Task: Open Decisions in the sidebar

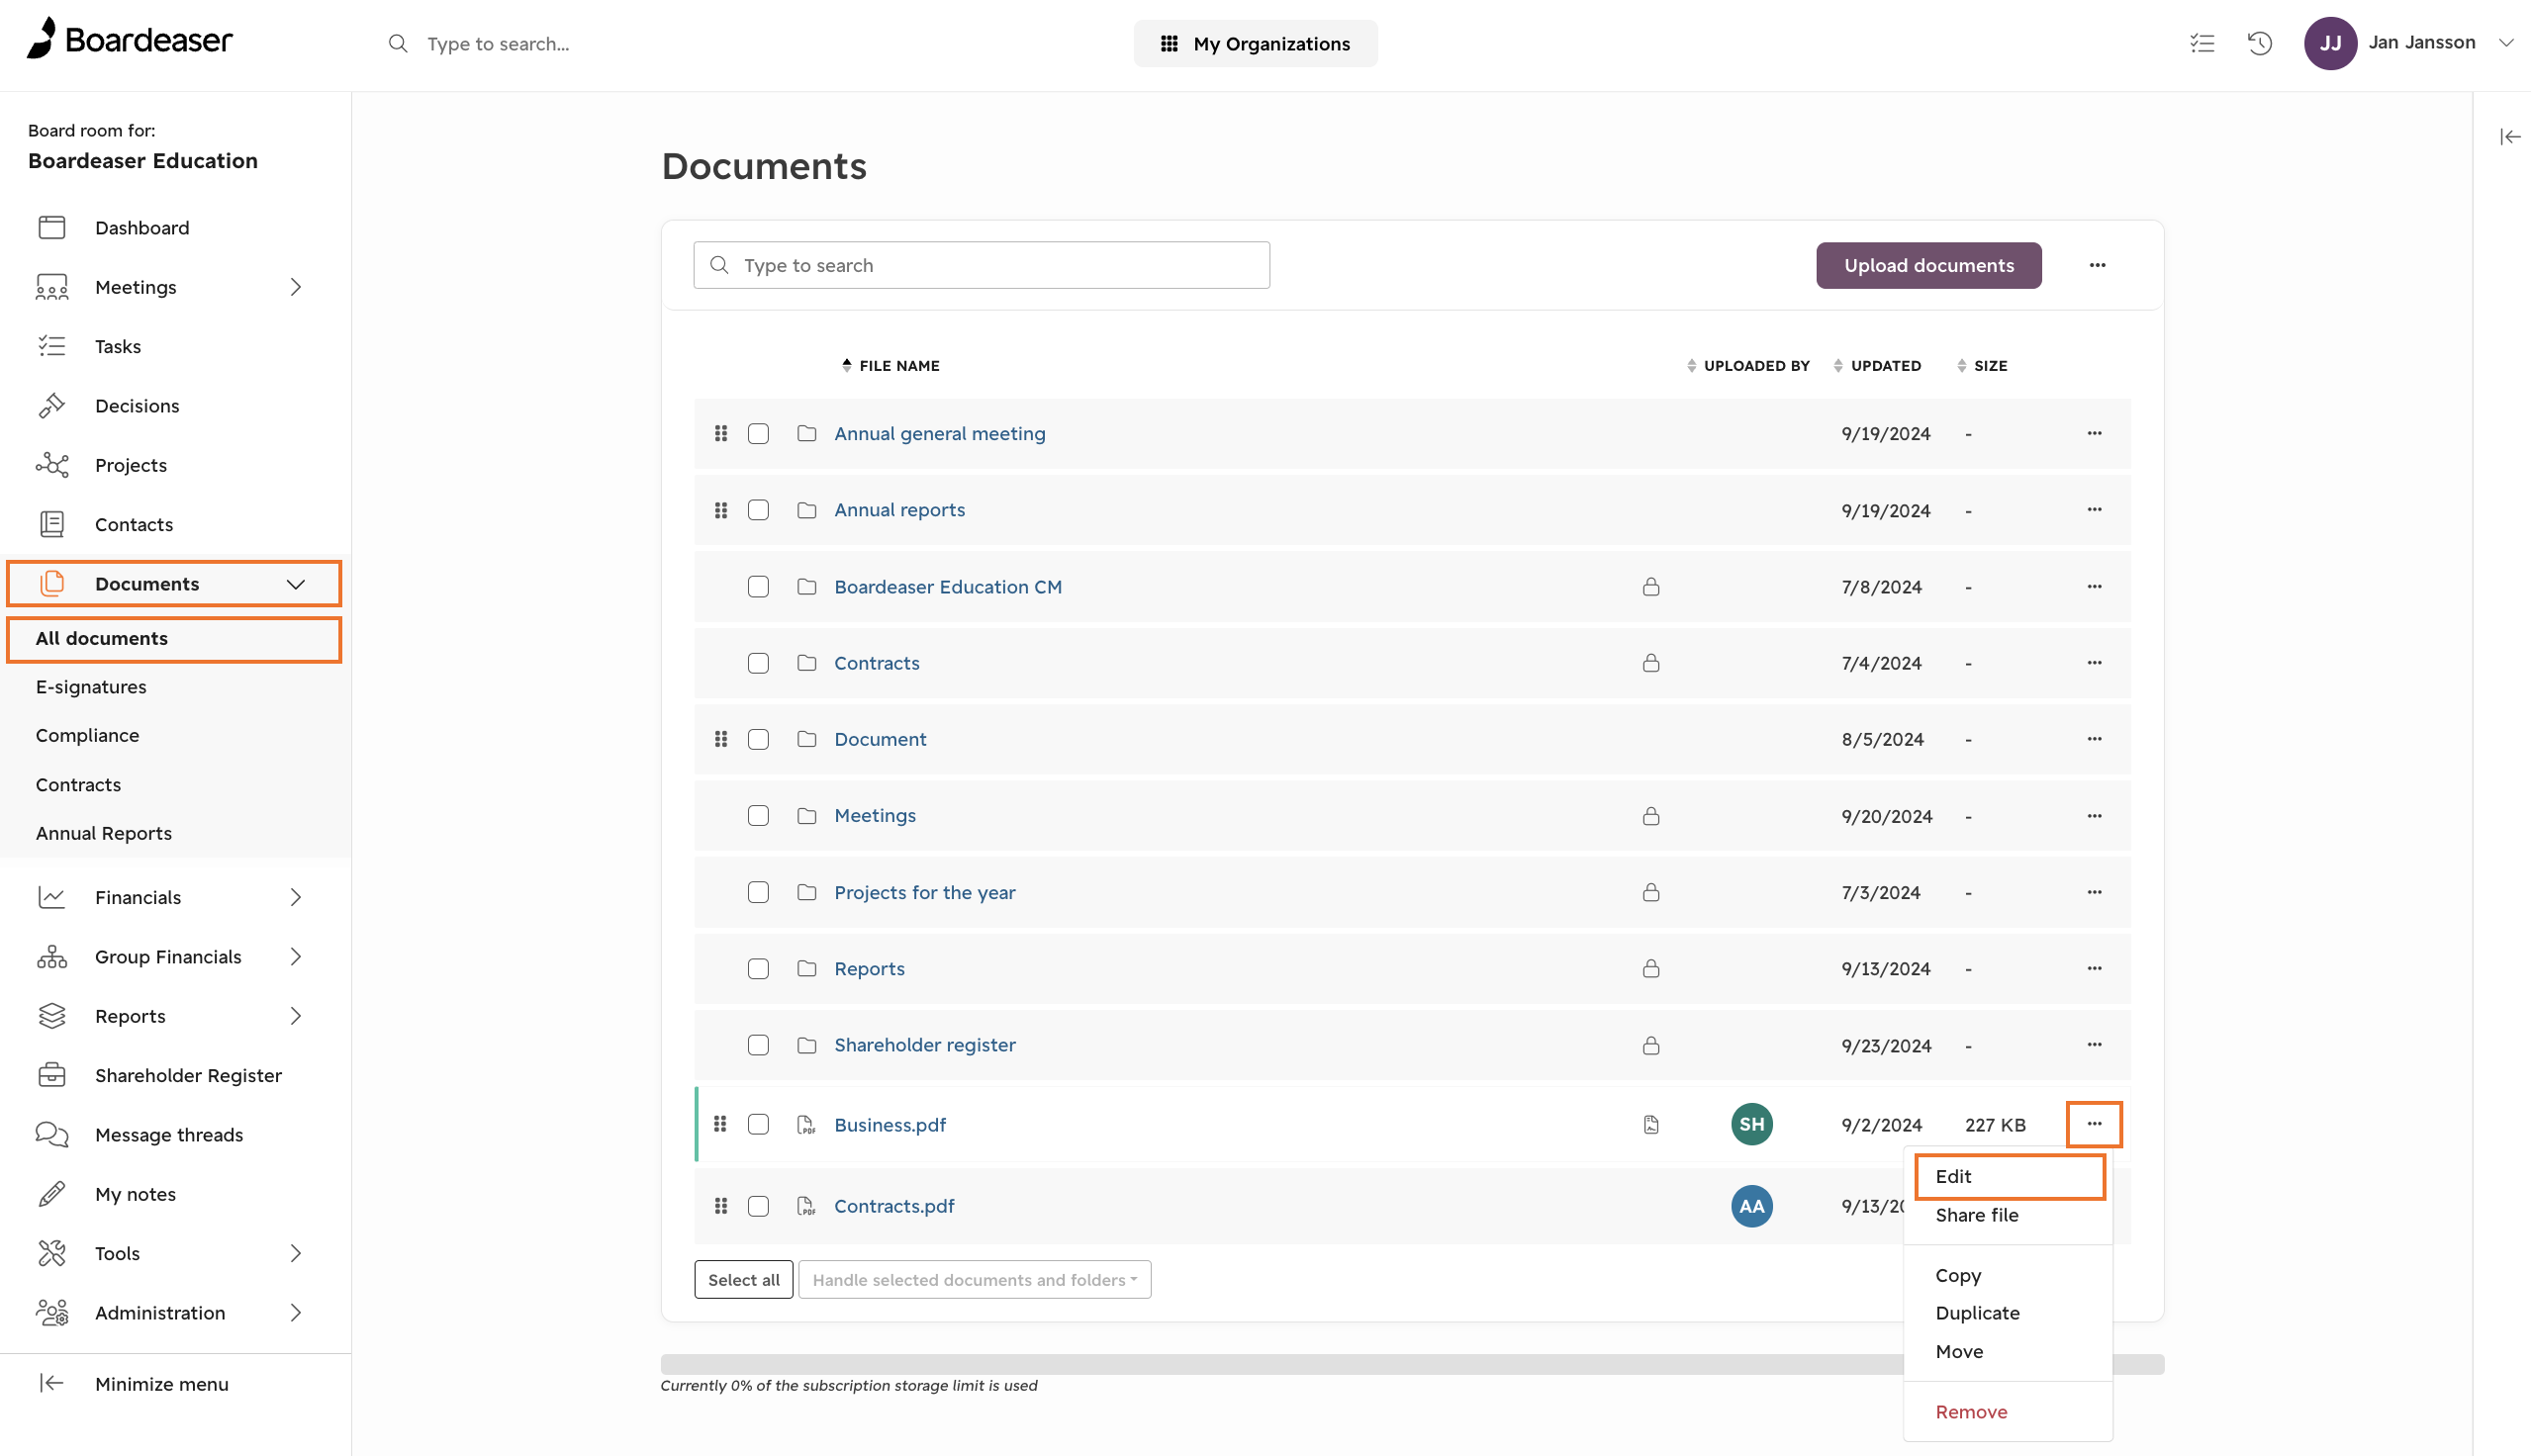Action: tap(137, 406)
